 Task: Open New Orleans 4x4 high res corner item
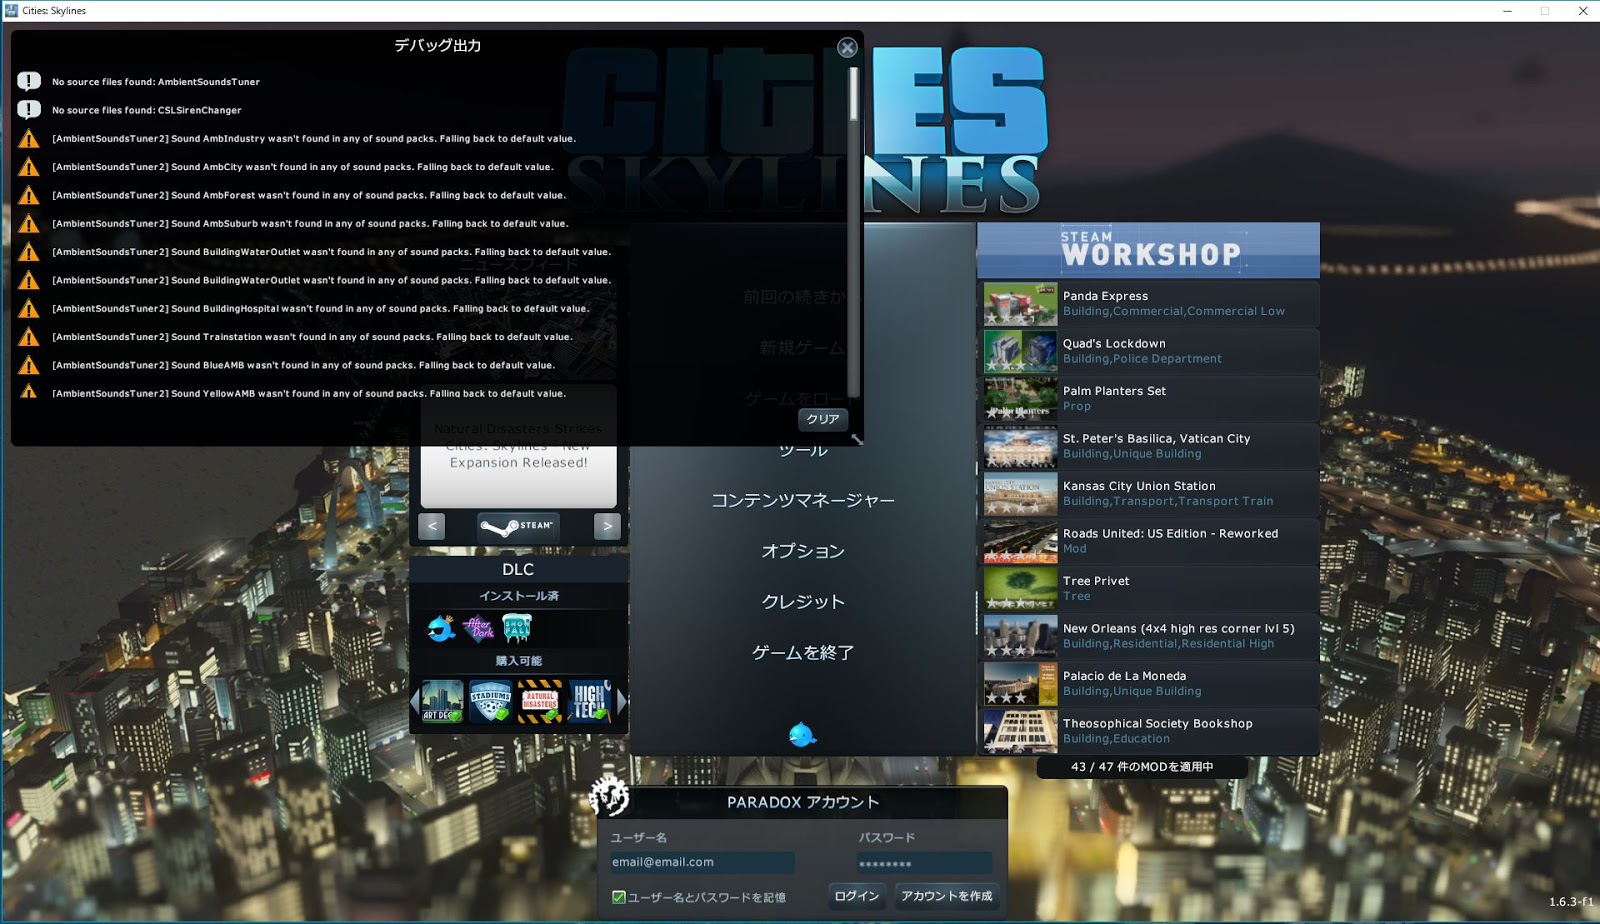[x=1148, y=636]
